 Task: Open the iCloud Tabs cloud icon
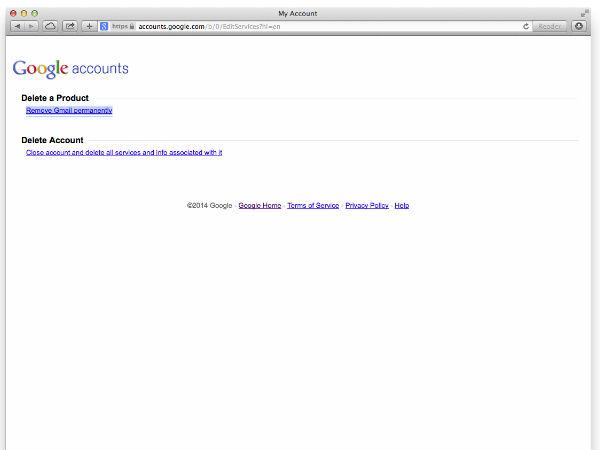point(50,26)
